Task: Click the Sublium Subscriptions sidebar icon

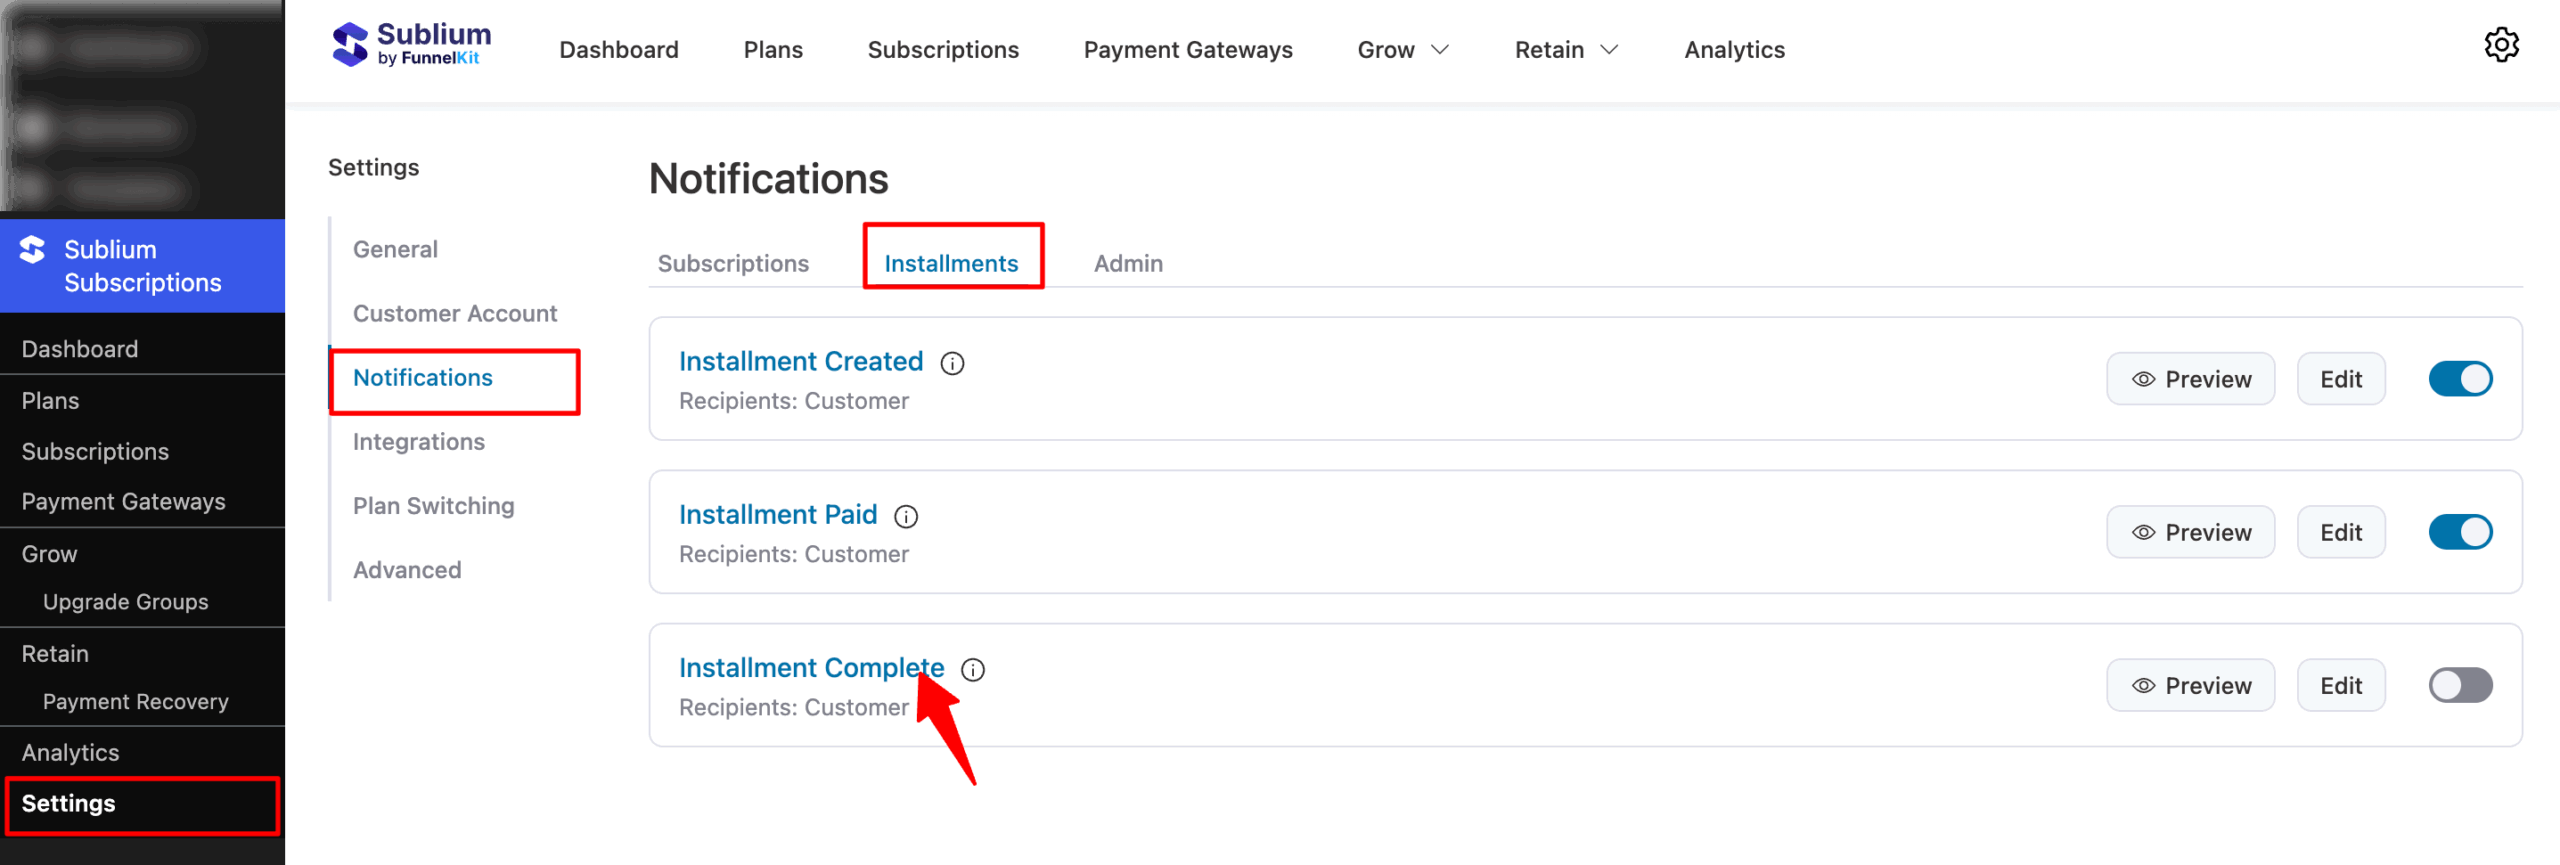Action: click(x=31, y=250)
